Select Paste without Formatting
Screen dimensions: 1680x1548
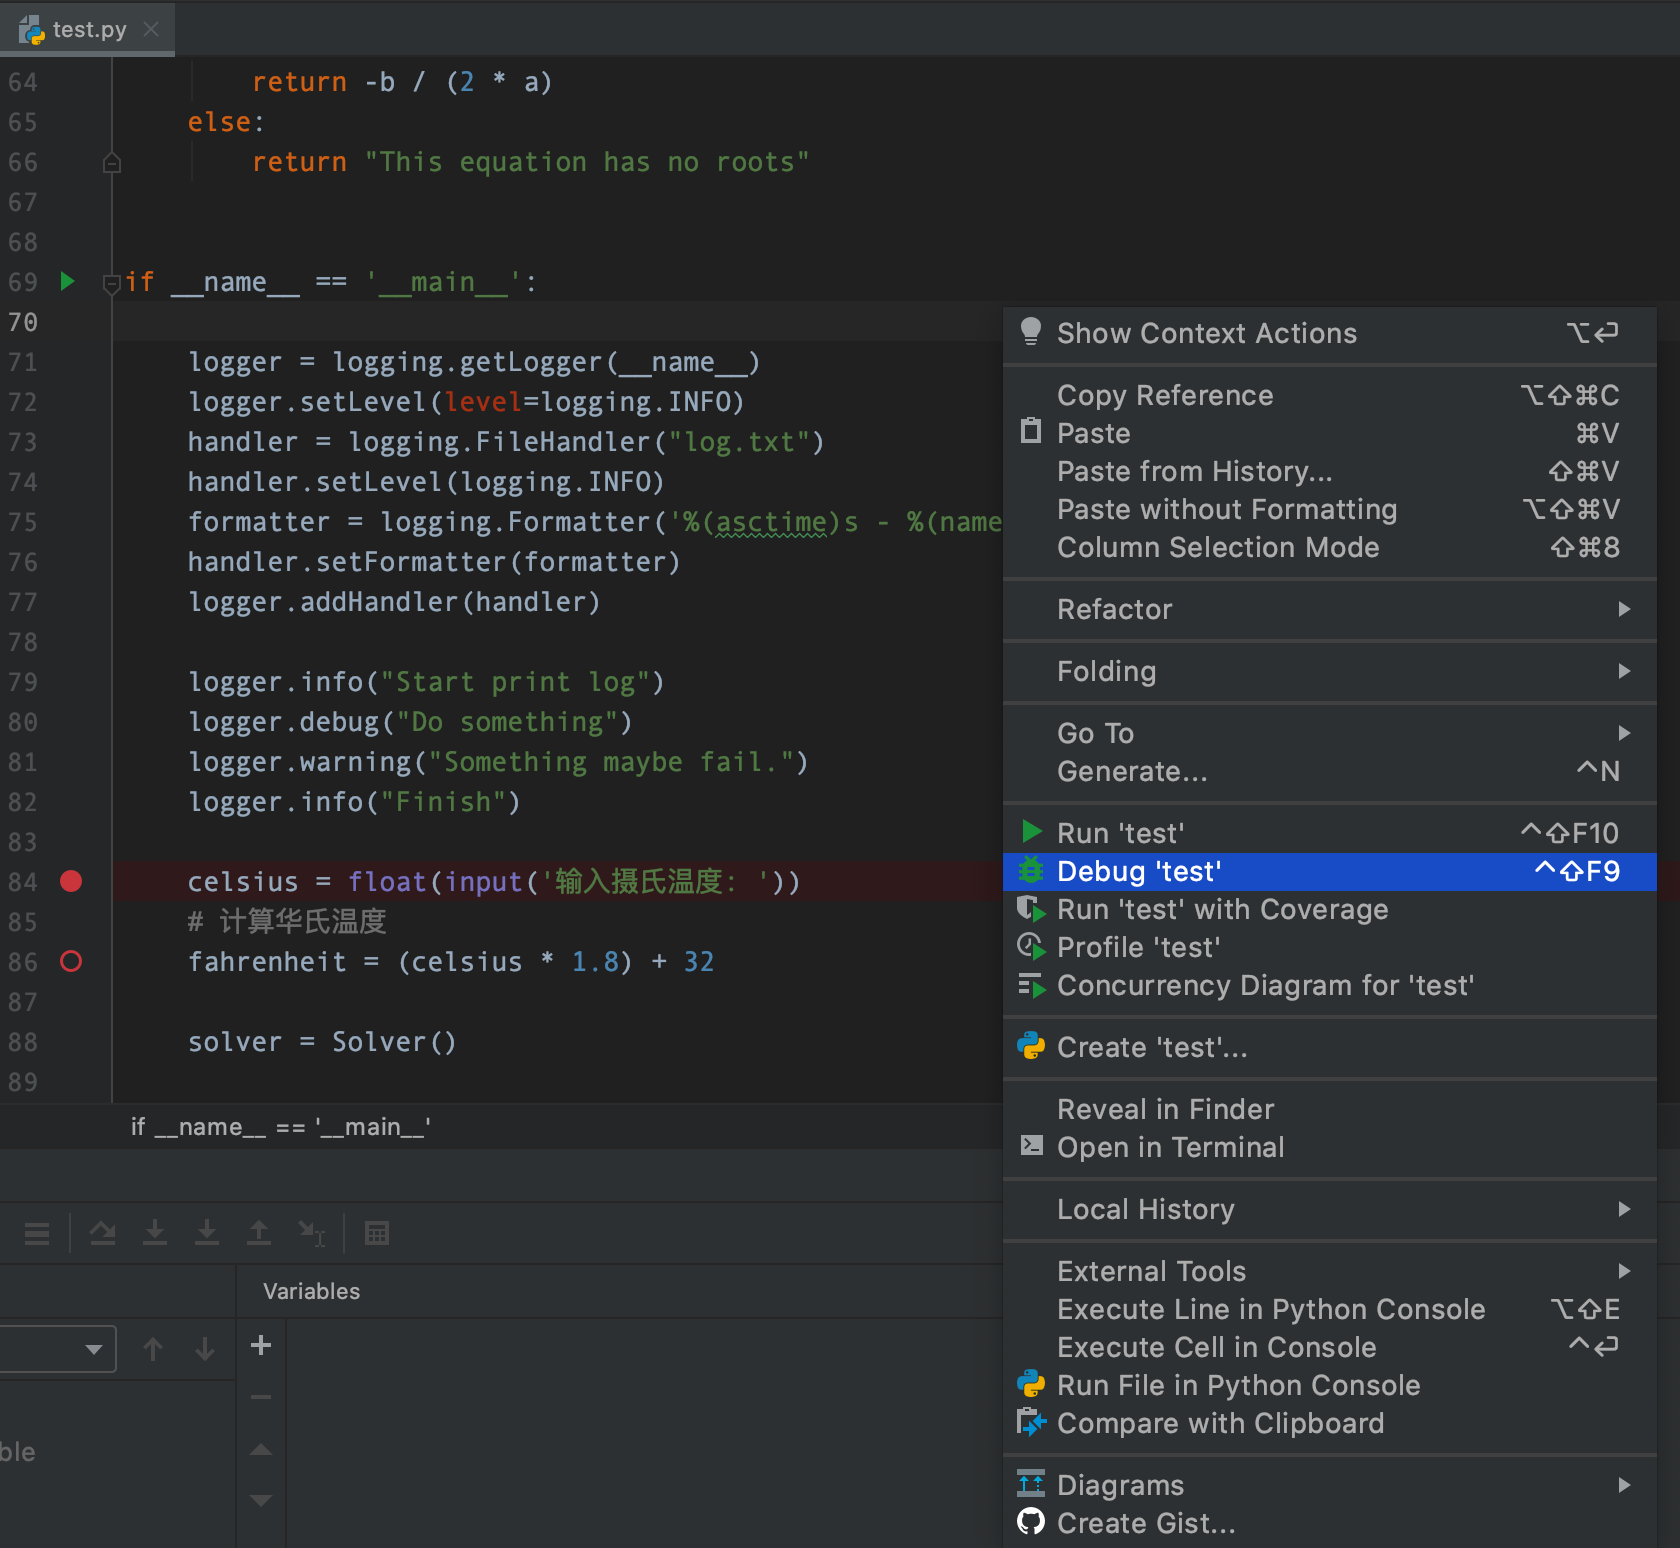click(x=1330, y=509)
